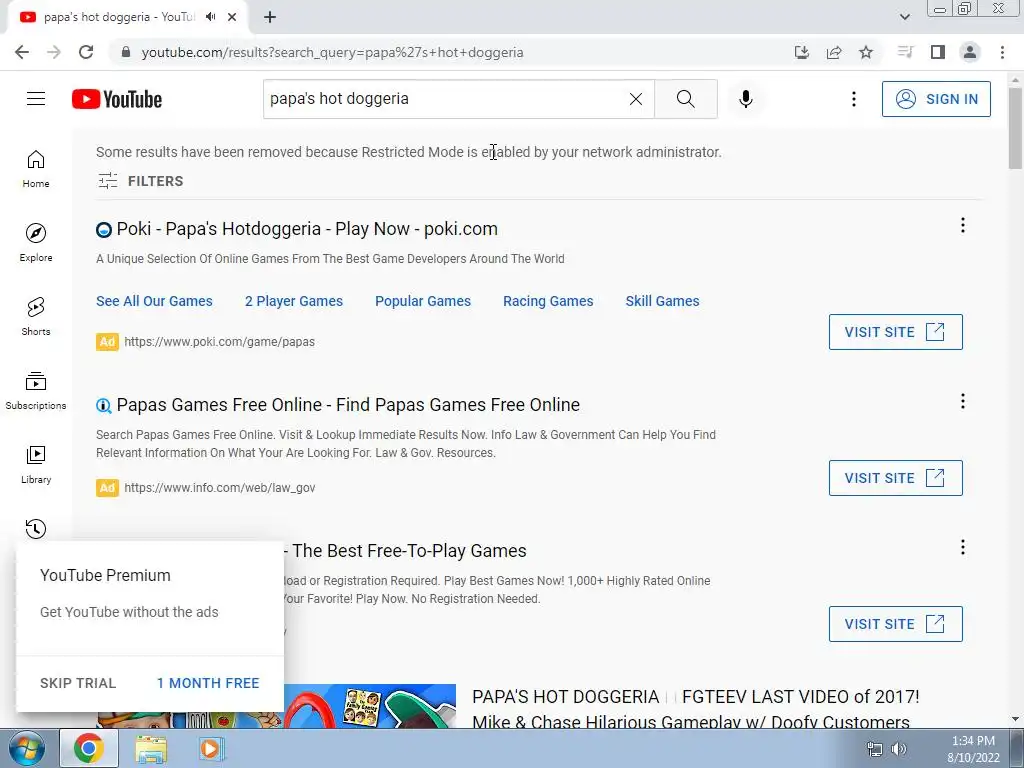The image size is (1024, 768).
Task: Toggle Chrome side panel icon
Action: [x=938, y=52]
